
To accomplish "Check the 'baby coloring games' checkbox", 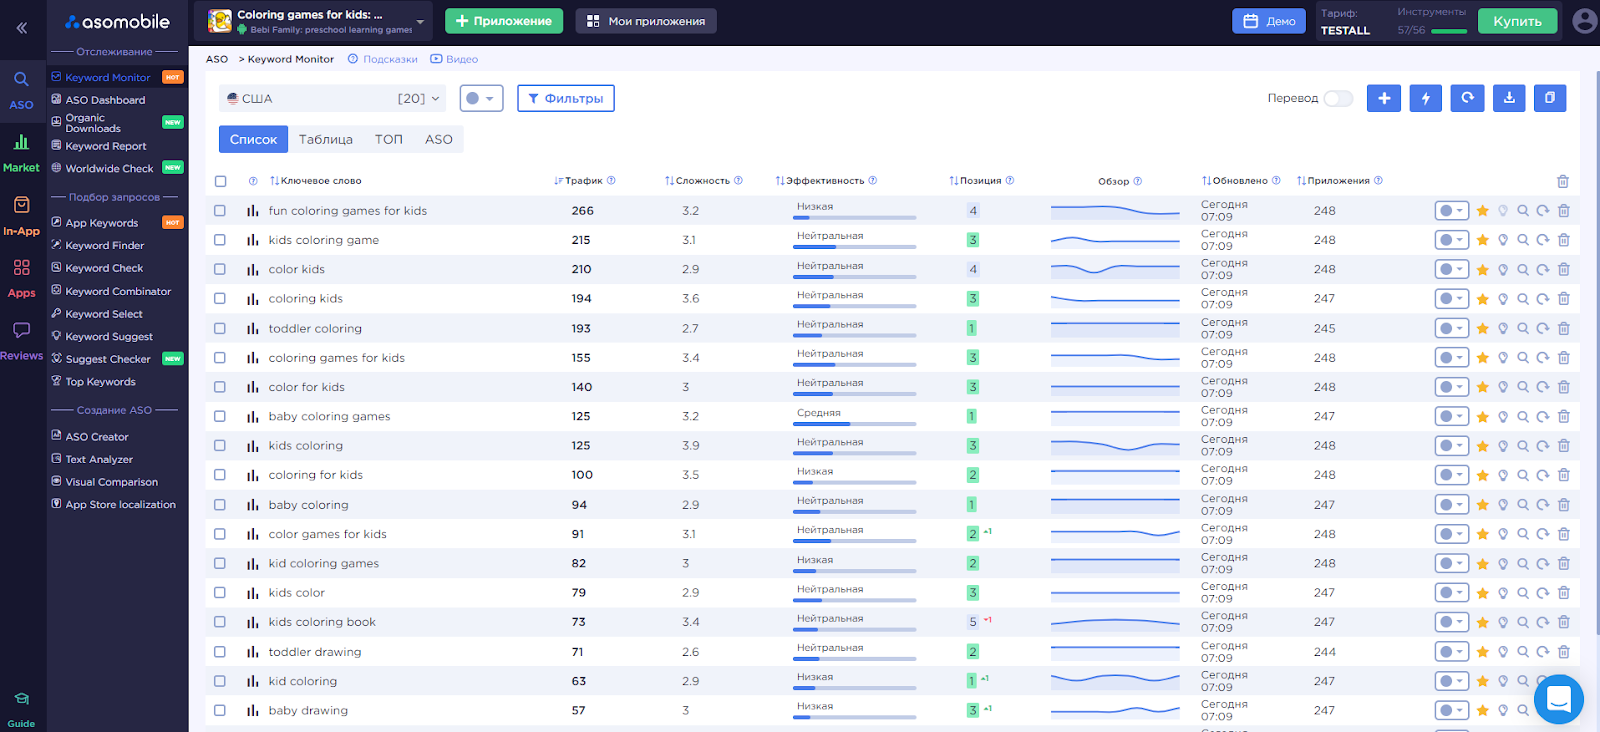I will click(x=220, y=417).
